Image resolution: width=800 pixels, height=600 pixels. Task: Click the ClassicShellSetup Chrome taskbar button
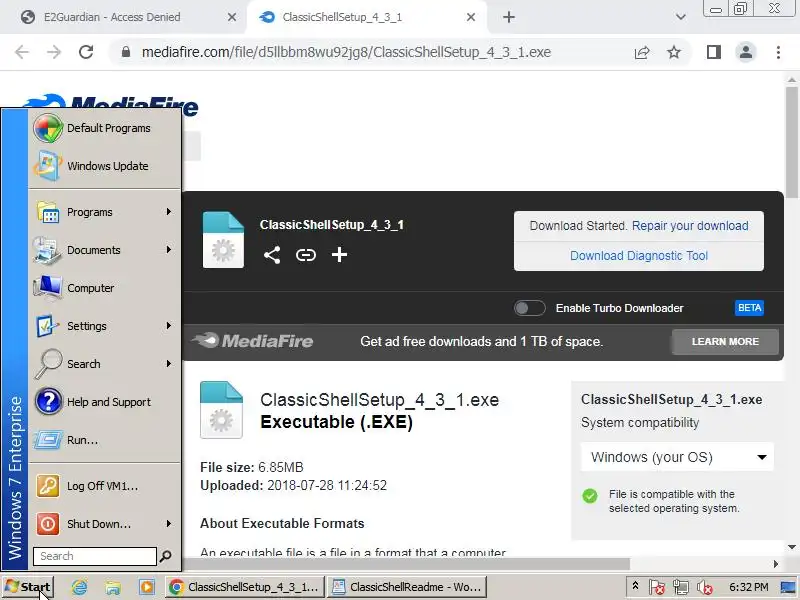244,587
